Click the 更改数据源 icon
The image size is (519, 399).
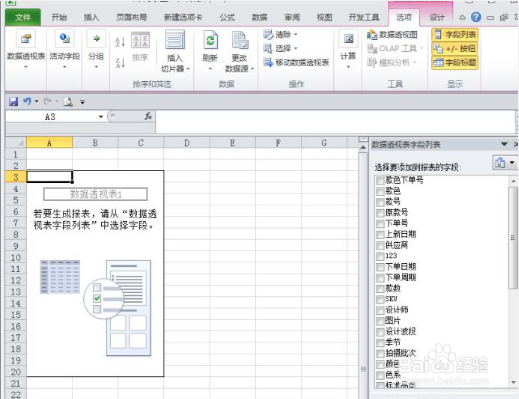[240, 40]
